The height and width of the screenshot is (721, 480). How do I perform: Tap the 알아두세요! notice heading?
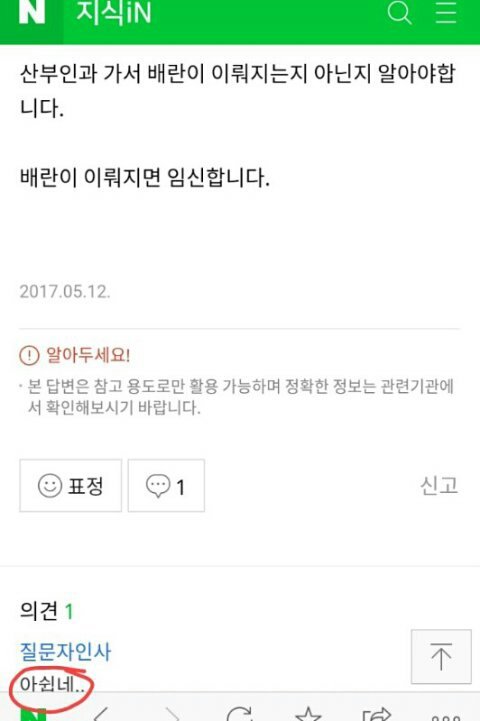(x=75, y=355)
